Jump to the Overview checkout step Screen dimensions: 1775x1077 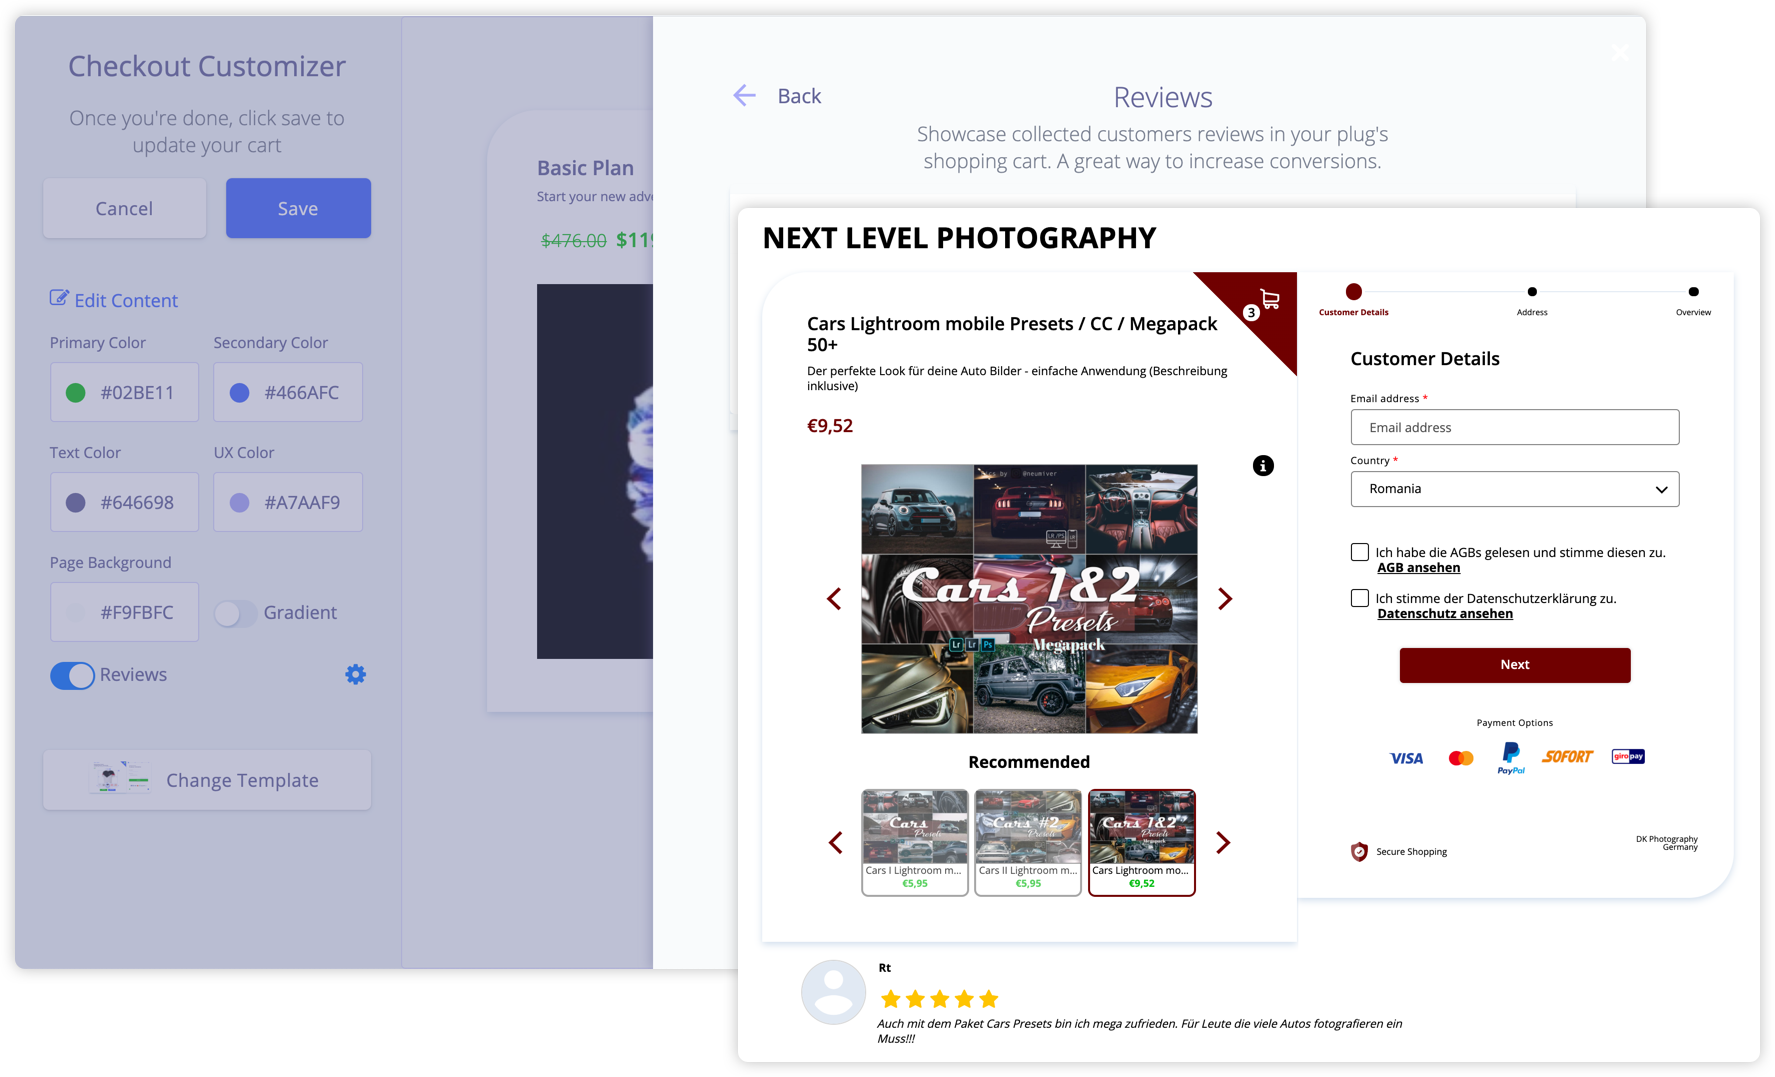click(1693, 293)
